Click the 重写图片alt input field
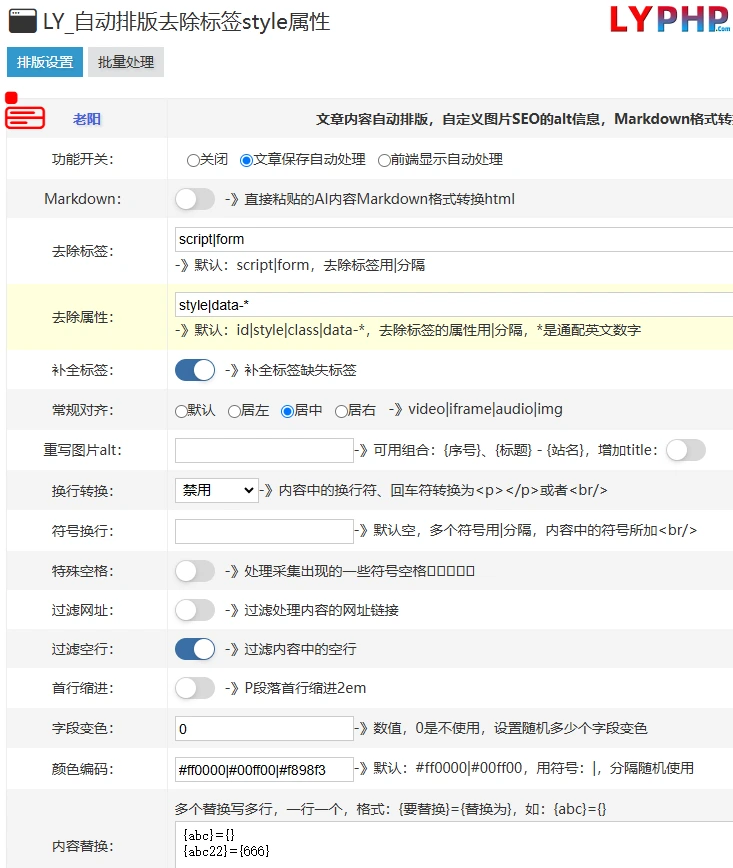Viewport: 733px width, 868px height. click(x=264, y=450)
